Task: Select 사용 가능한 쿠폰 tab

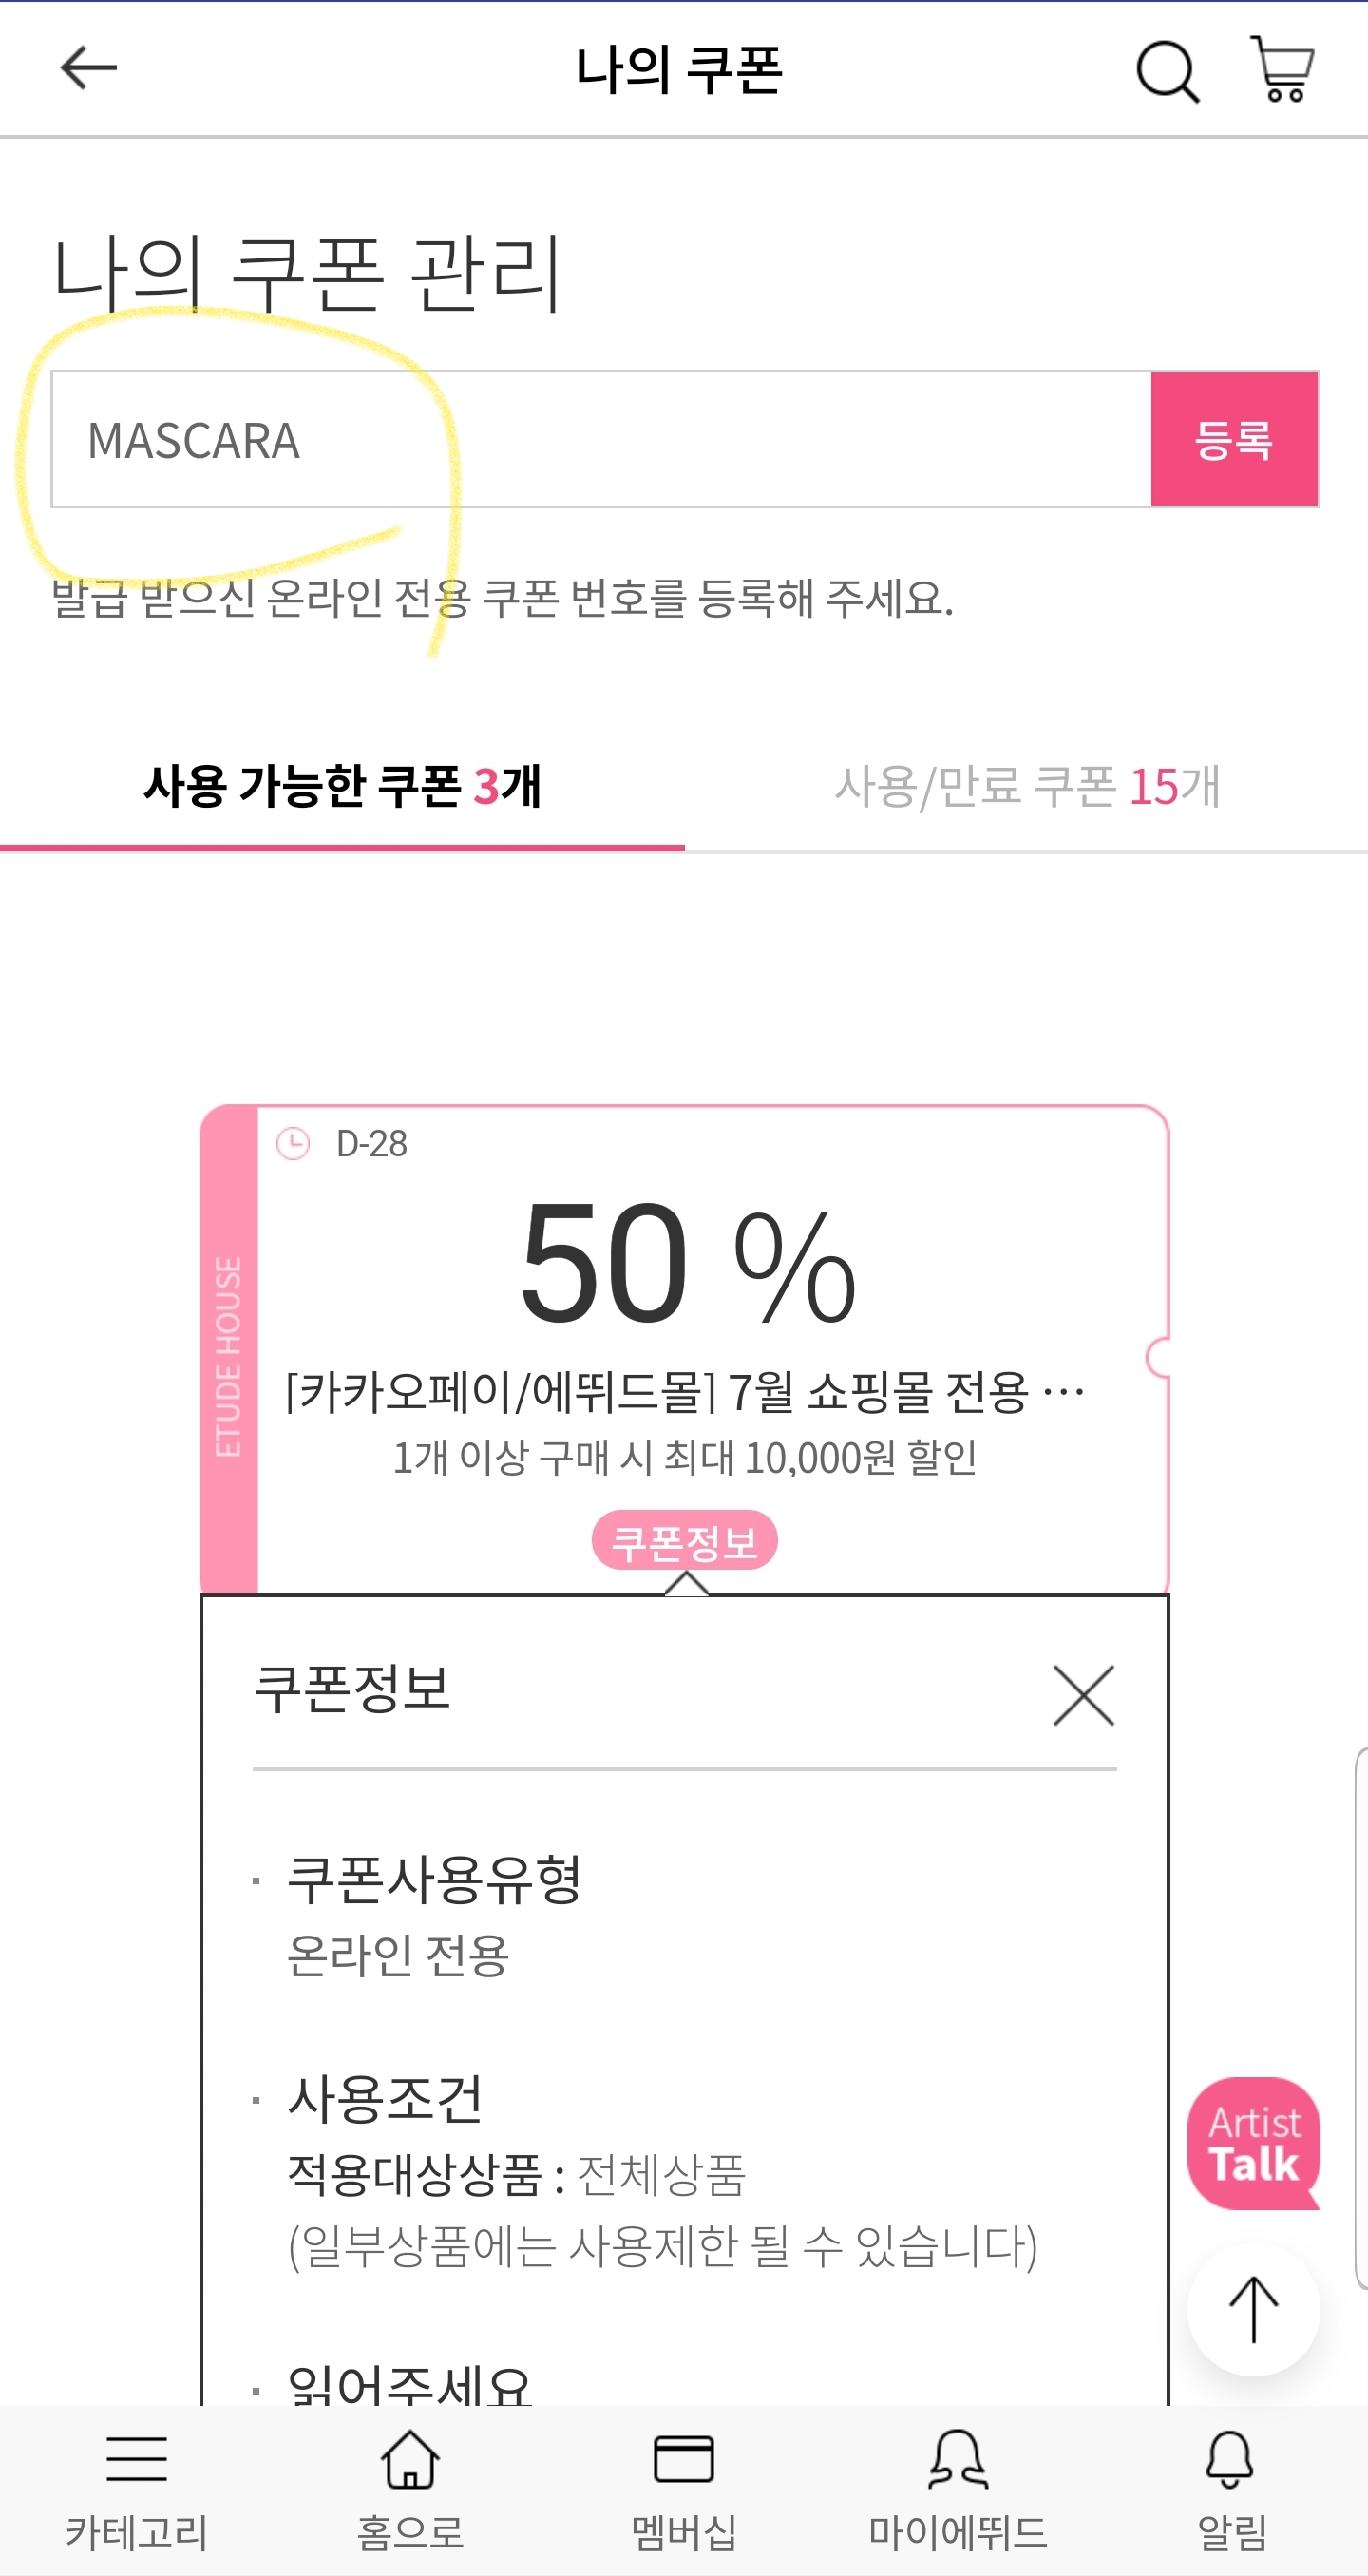Action: point(342,786)
